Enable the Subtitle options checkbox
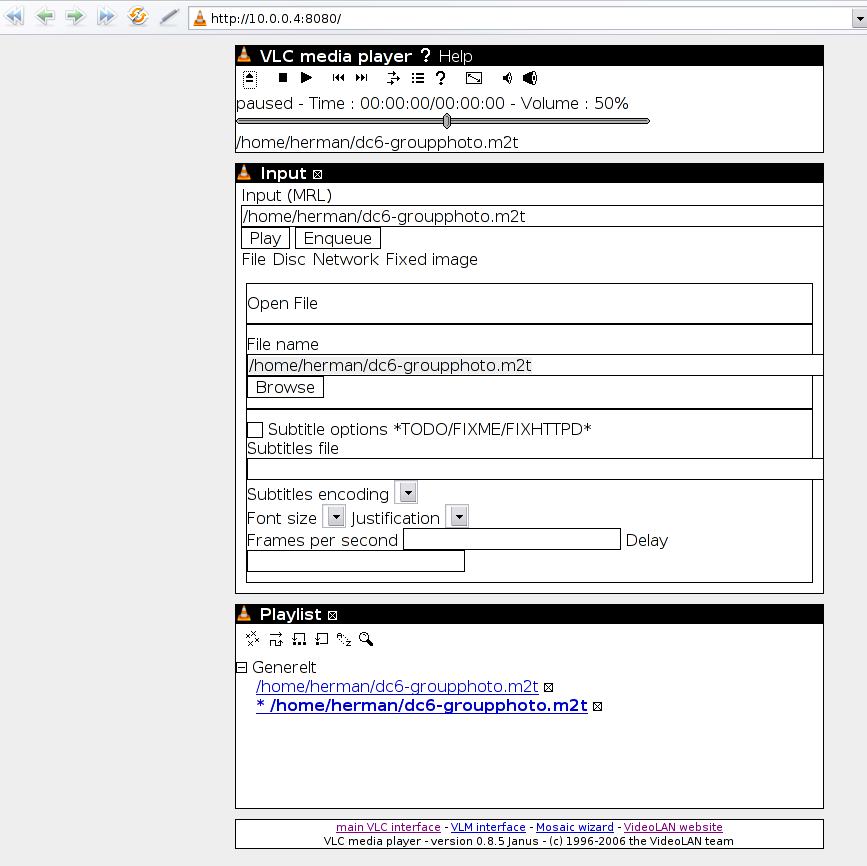This screenshot has height=866, width=867. (x=255, y=430)
